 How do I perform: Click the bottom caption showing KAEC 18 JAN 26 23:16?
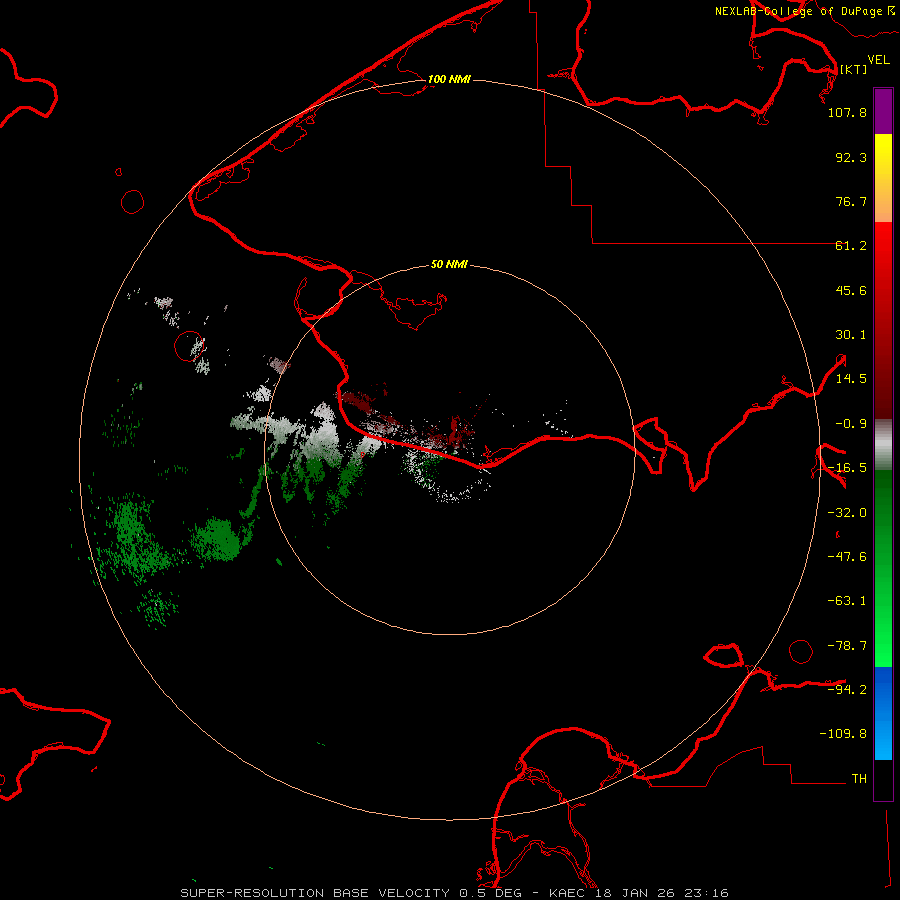[x=455, y=893]
